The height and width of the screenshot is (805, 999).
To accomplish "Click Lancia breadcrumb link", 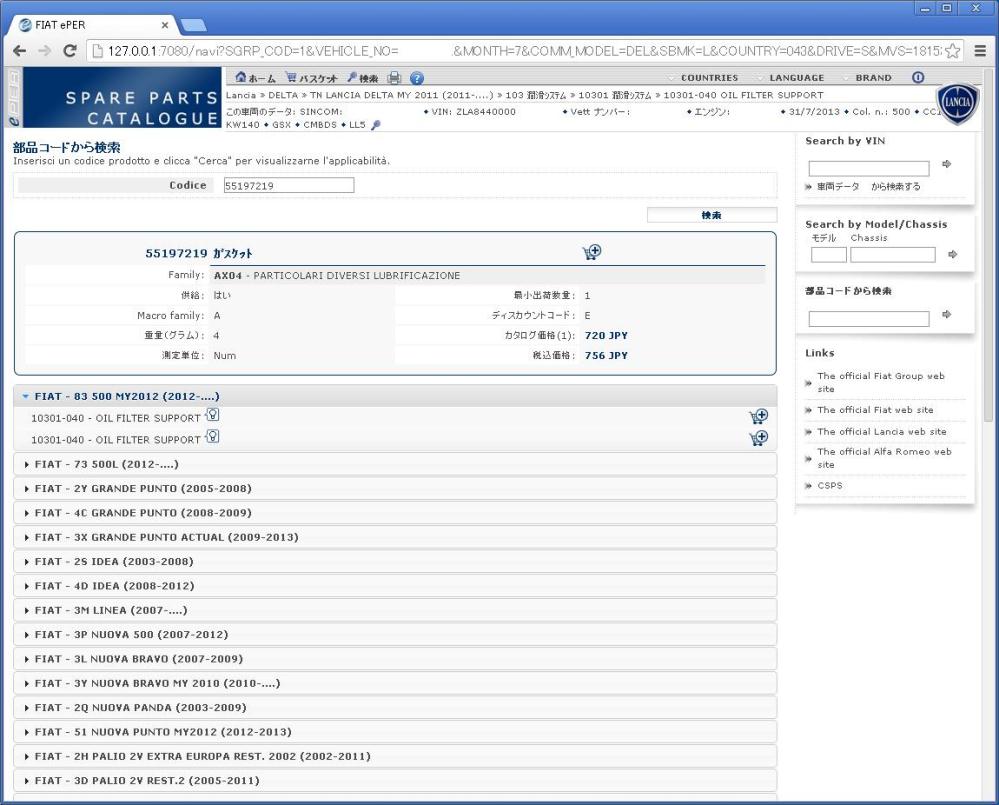I will coord(241,95).
